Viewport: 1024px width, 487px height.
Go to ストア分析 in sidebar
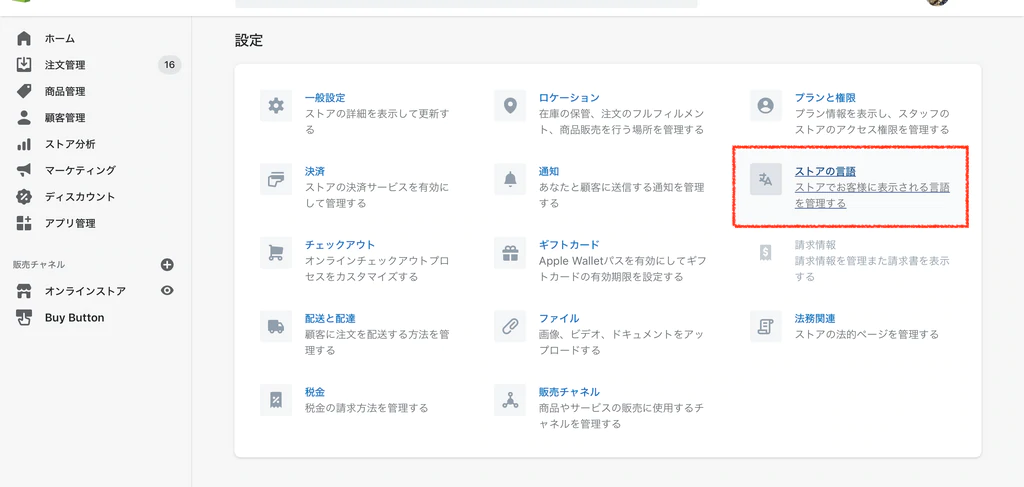pos(70,144)
